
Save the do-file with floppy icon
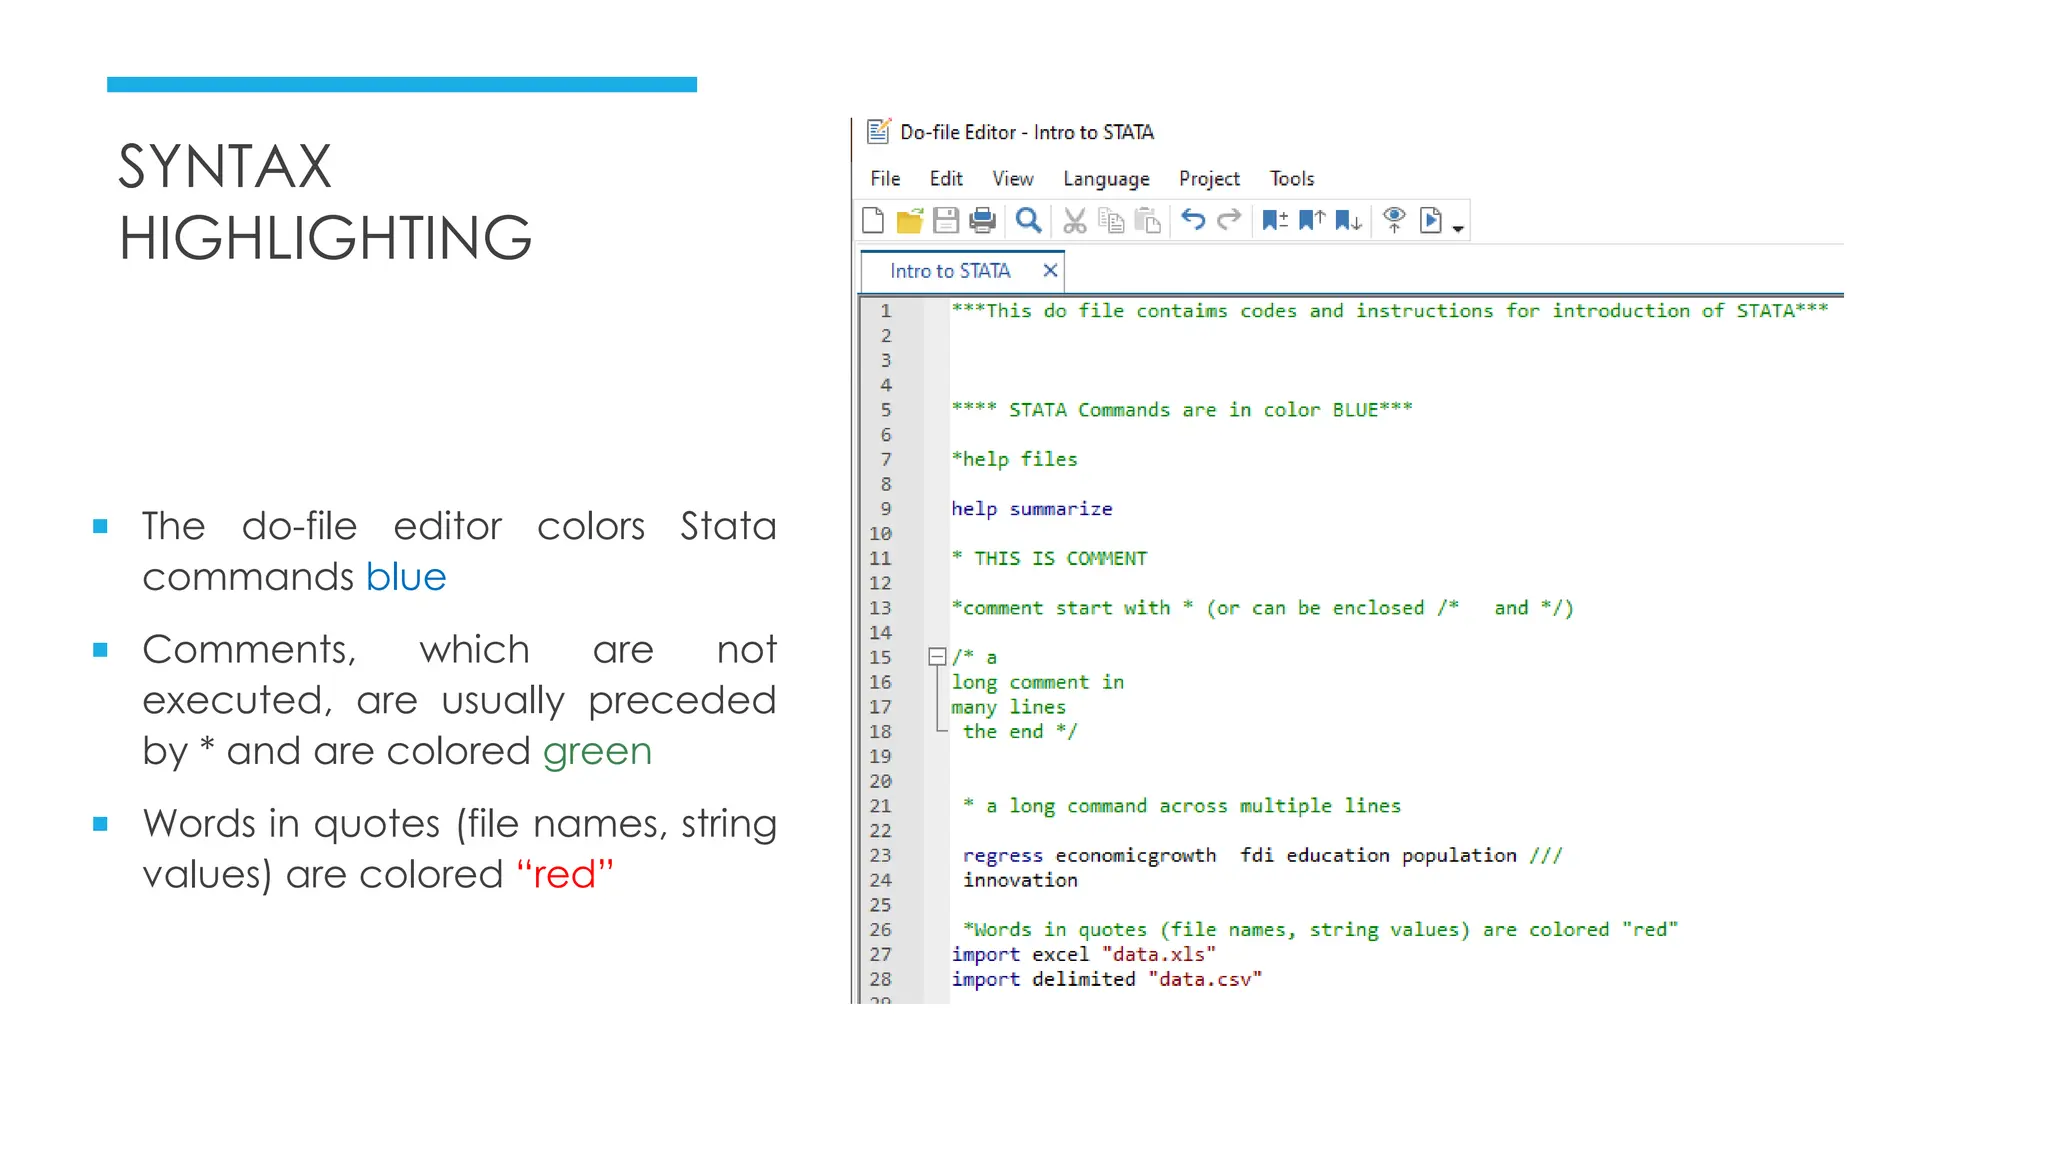(946, 220)
